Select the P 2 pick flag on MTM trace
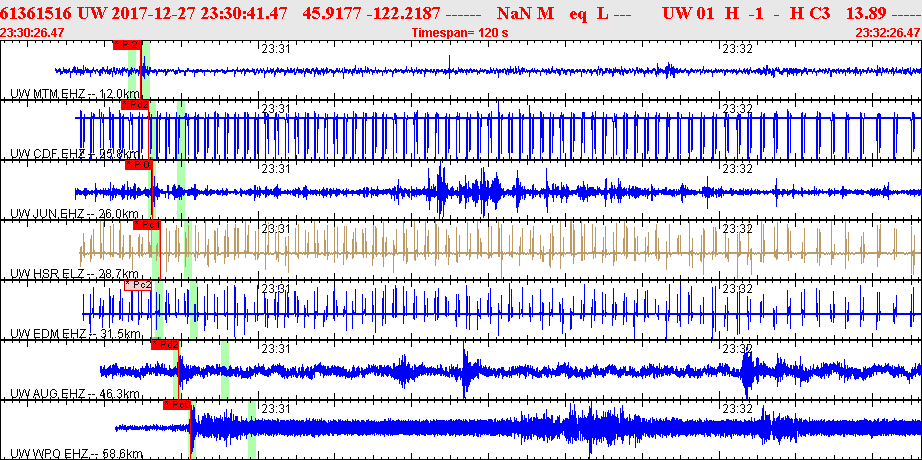 coord(127,45)
